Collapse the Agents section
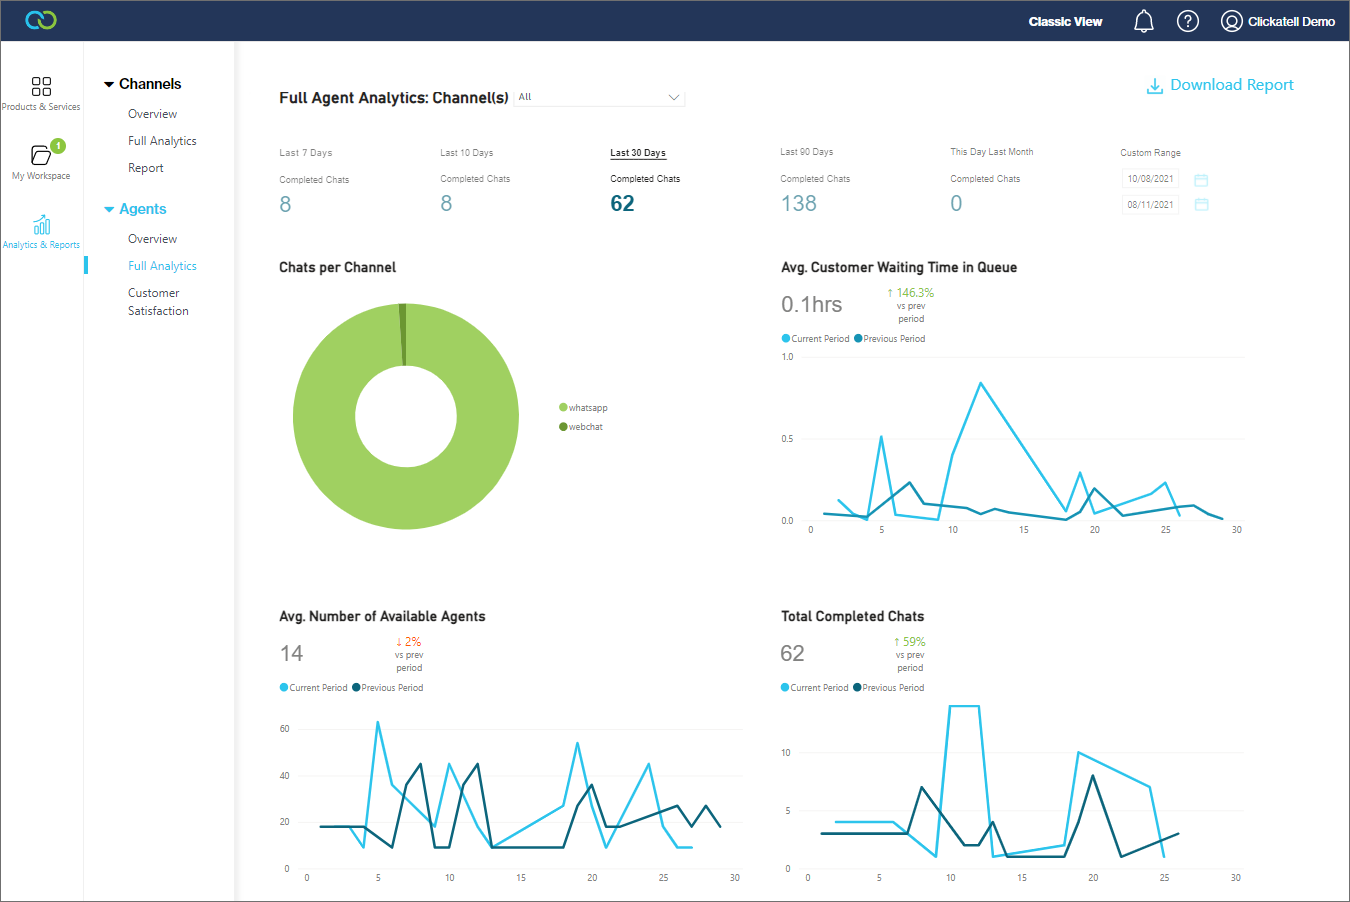 109,210
